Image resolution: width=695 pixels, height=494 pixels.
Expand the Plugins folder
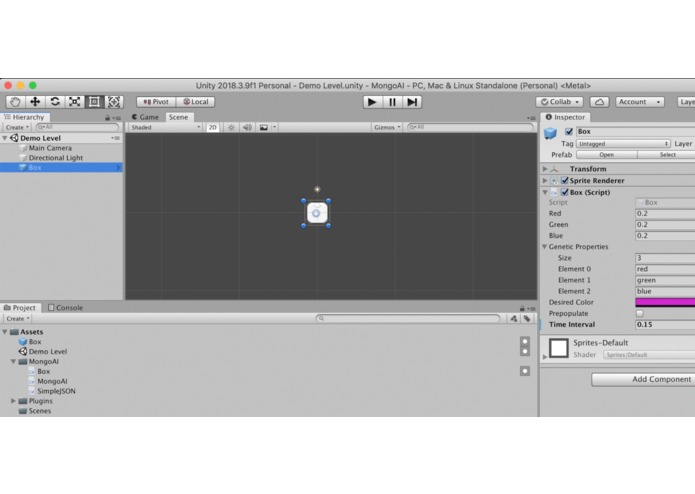(x=13, y=401)
